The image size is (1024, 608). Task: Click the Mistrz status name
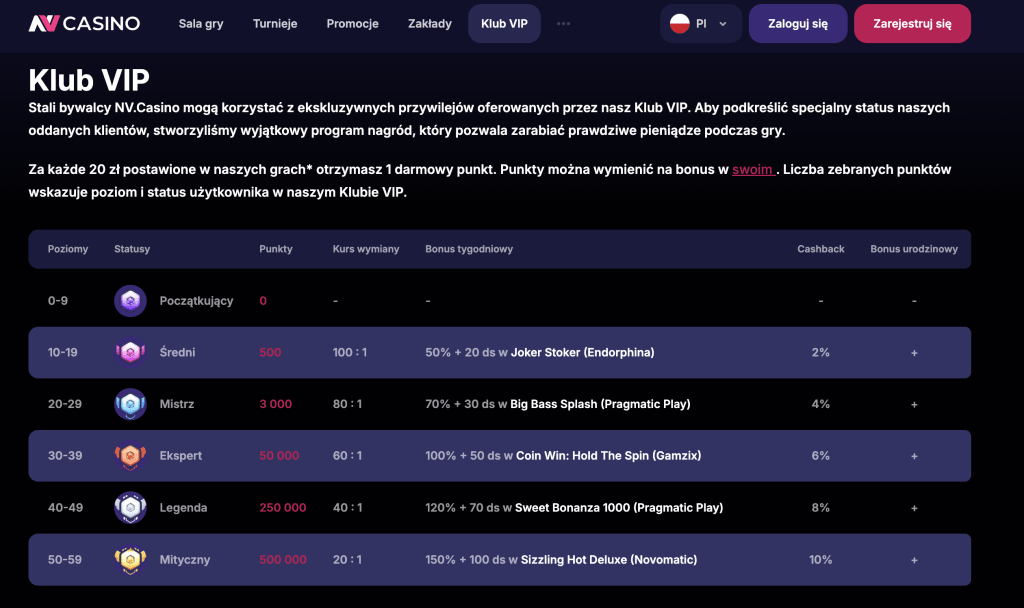(177, 404)
